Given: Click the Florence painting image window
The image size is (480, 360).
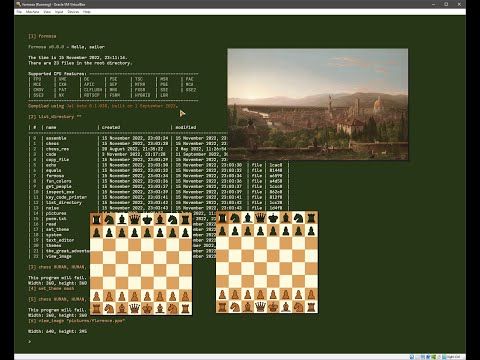Looking at the screenshot, I should pos(318,104).
